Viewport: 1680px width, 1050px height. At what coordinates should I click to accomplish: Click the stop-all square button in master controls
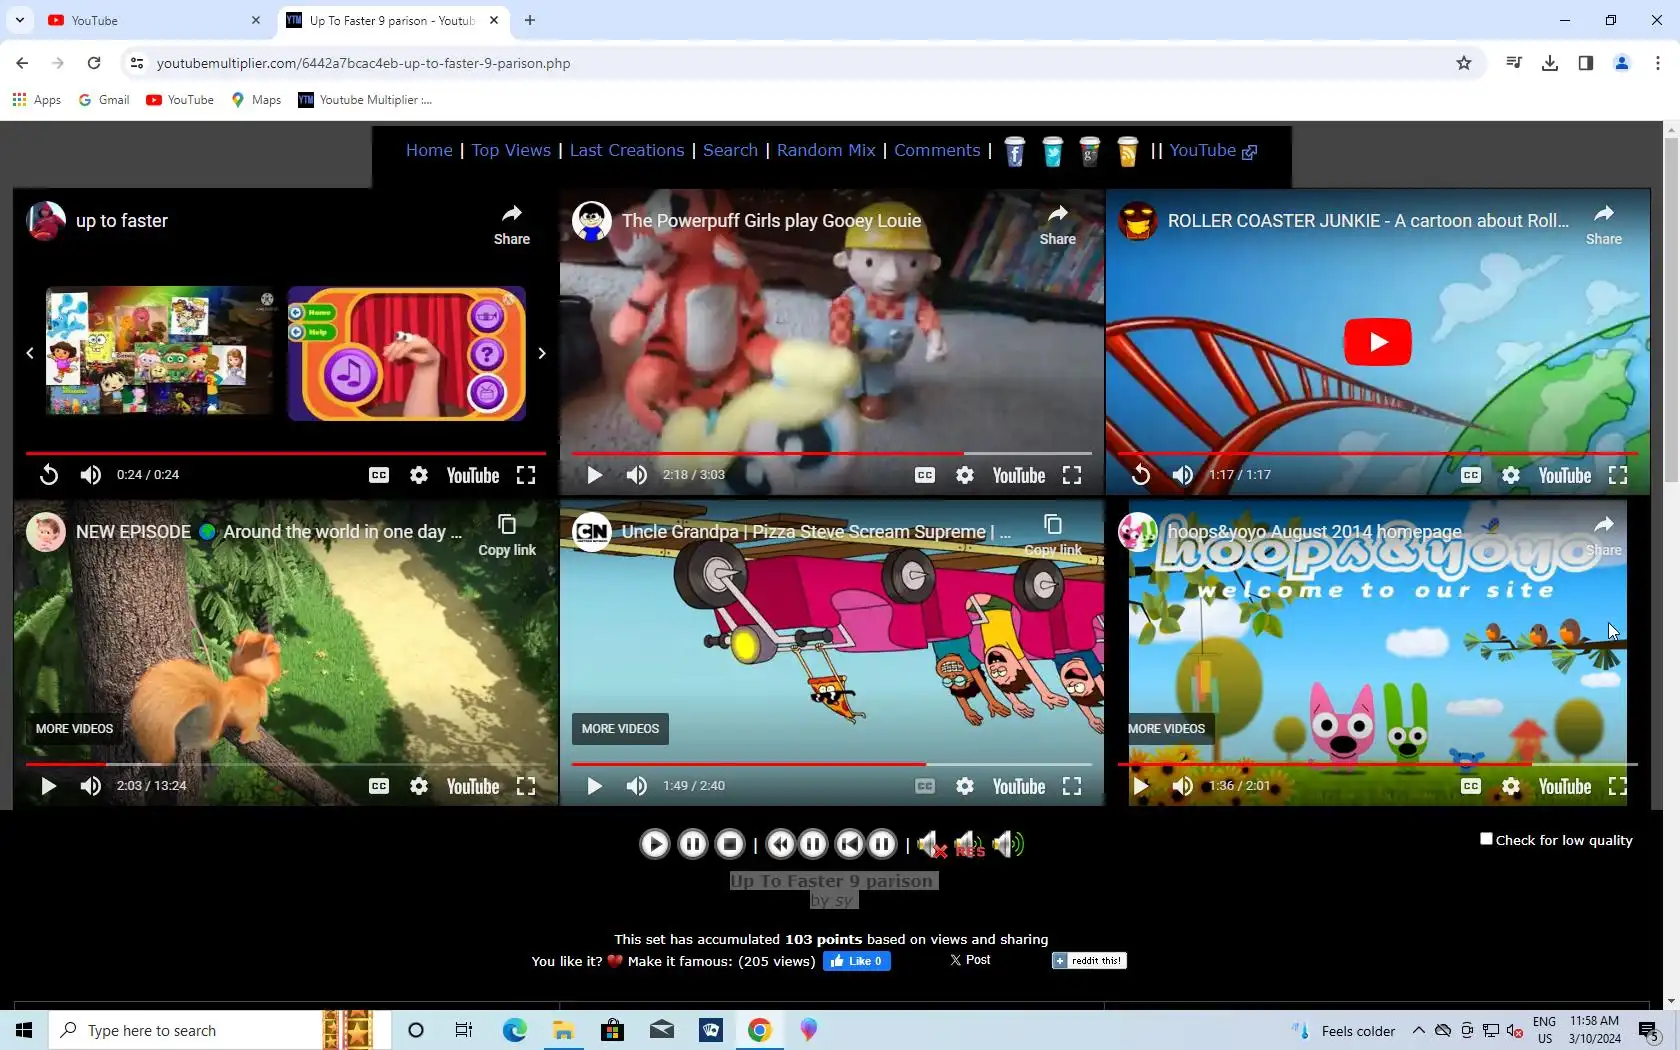coord(730,844)
